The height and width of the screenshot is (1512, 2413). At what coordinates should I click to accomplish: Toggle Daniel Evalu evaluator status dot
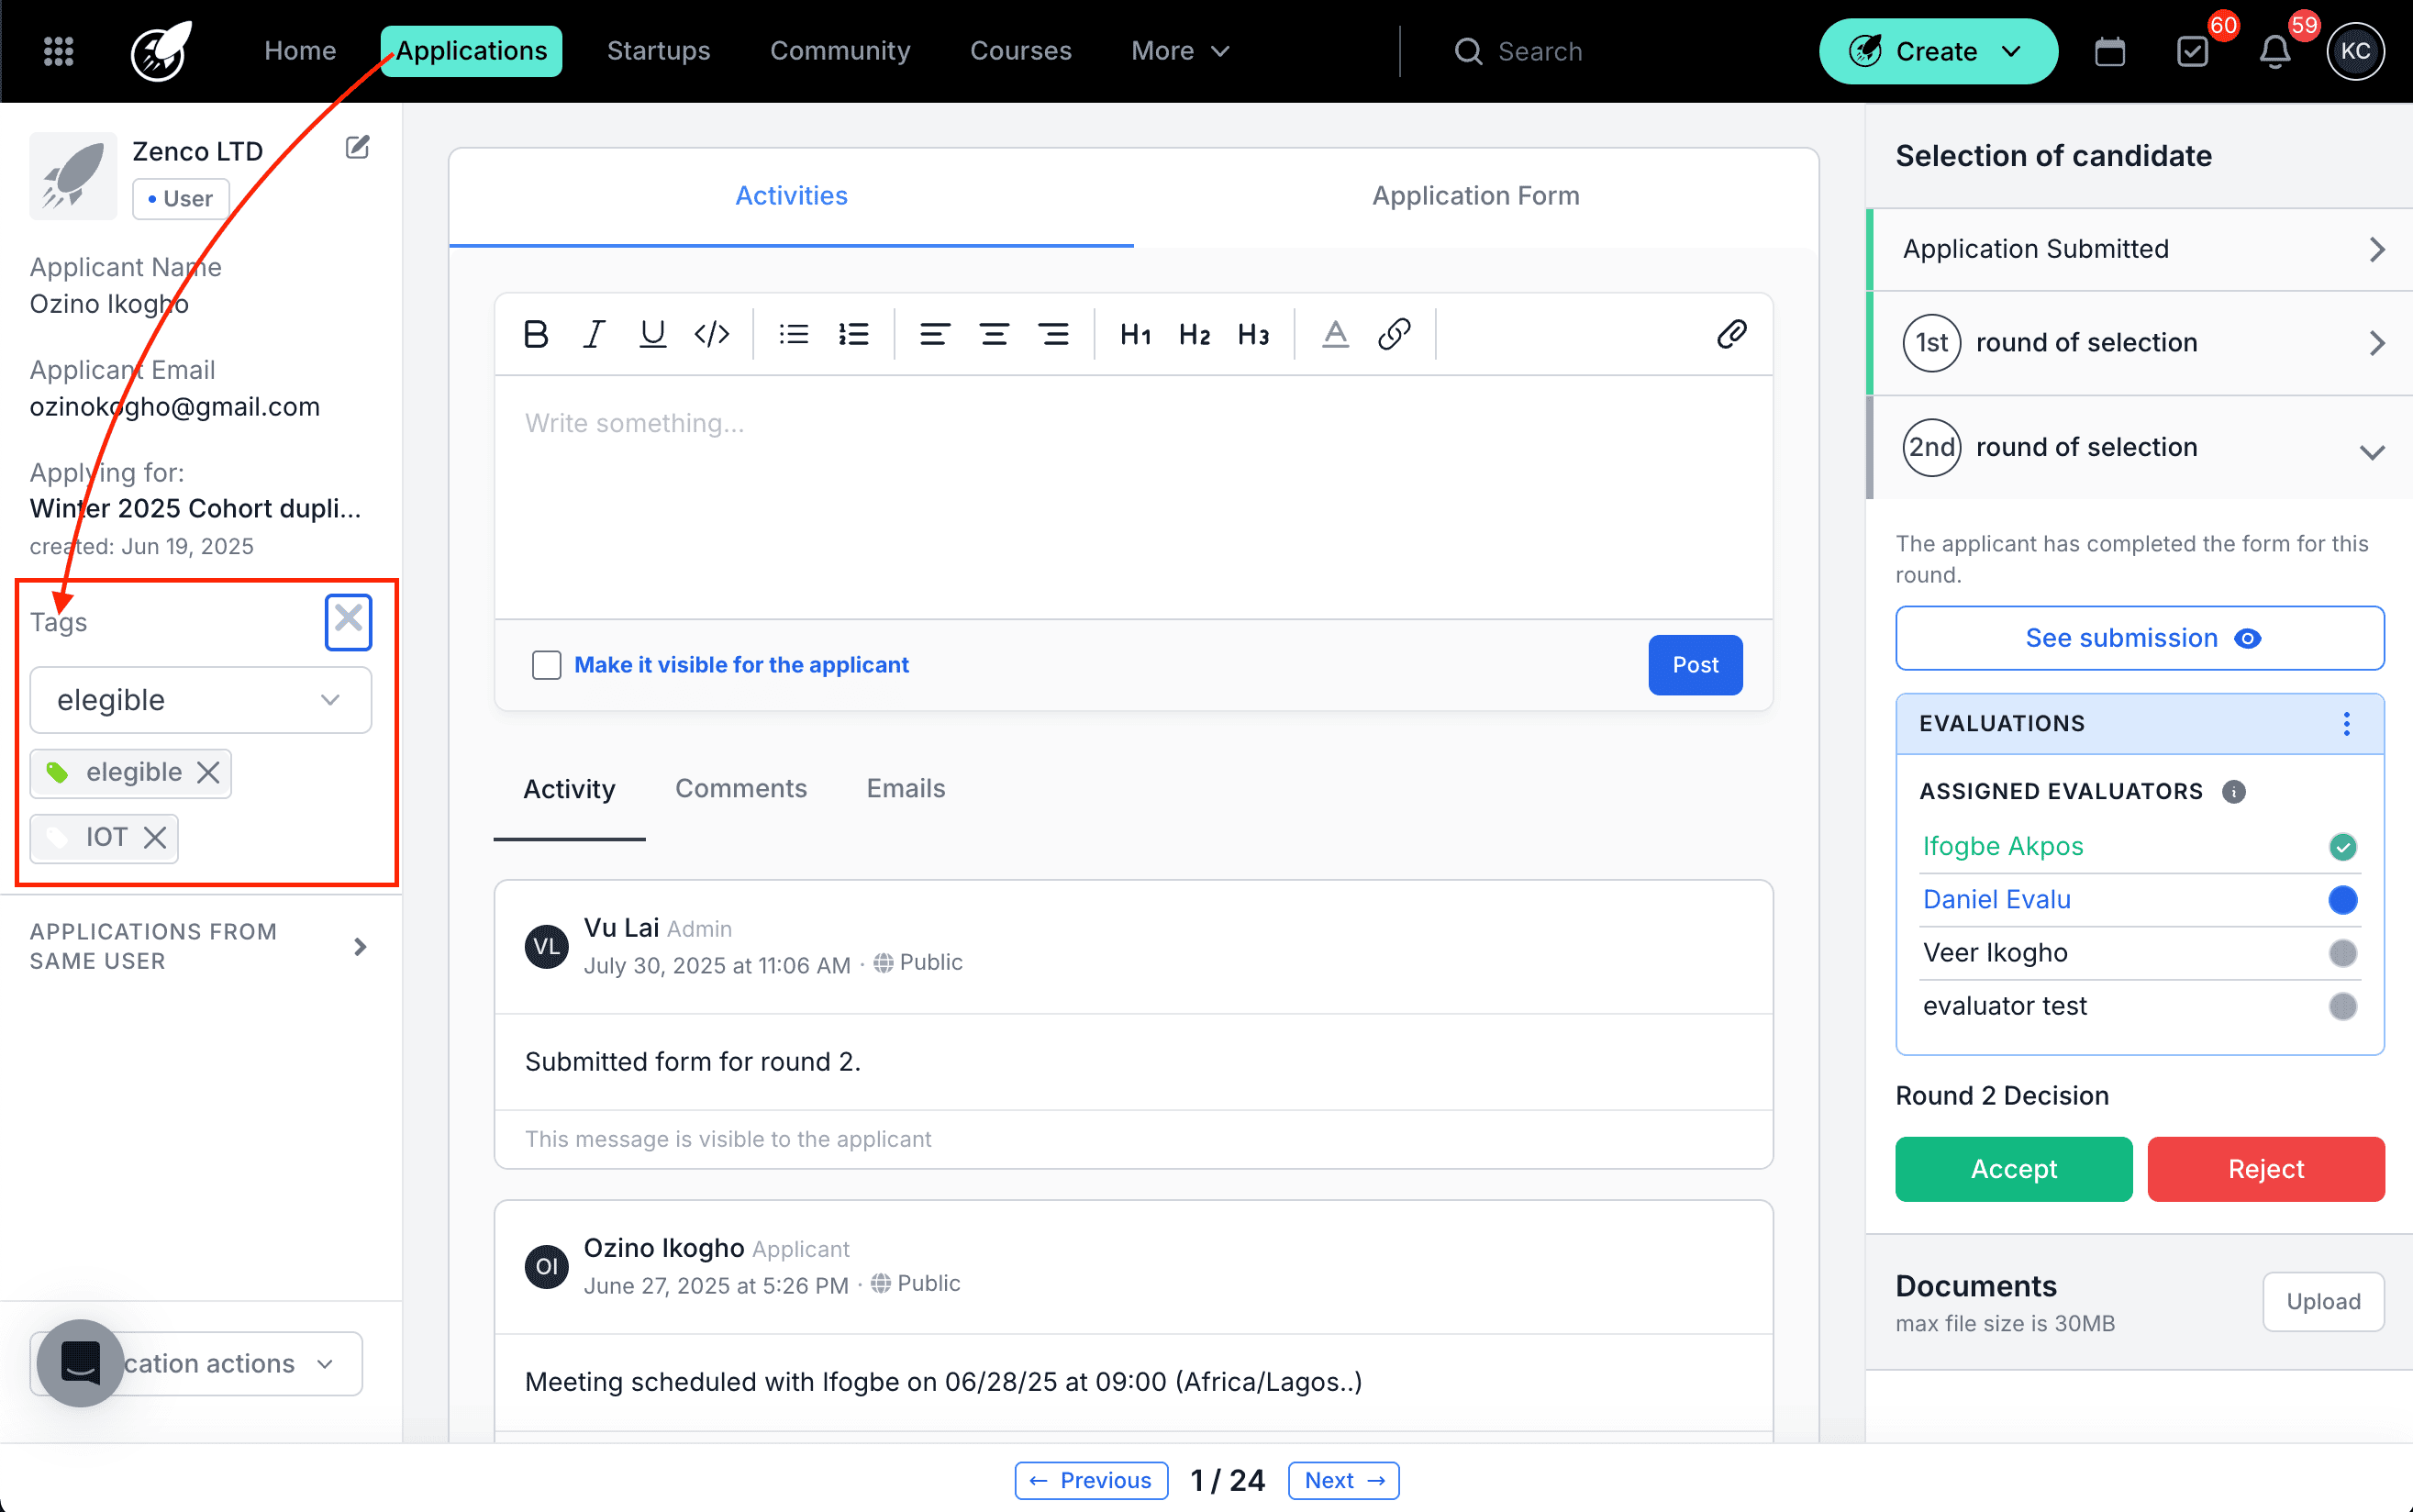click(x=2342, y=900)
